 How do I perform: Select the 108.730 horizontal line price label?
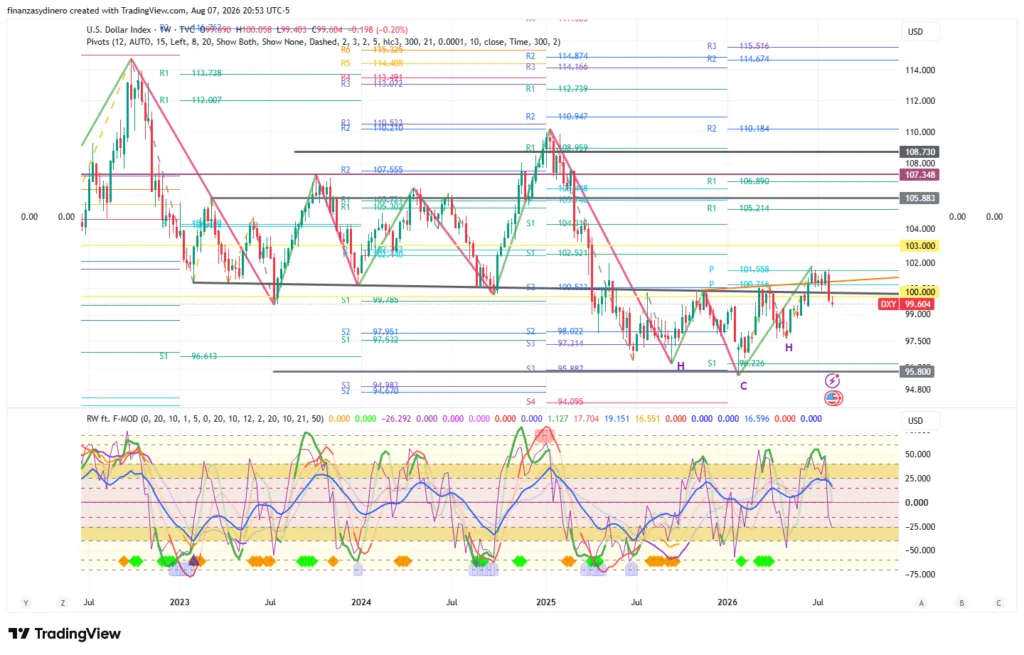920,152
